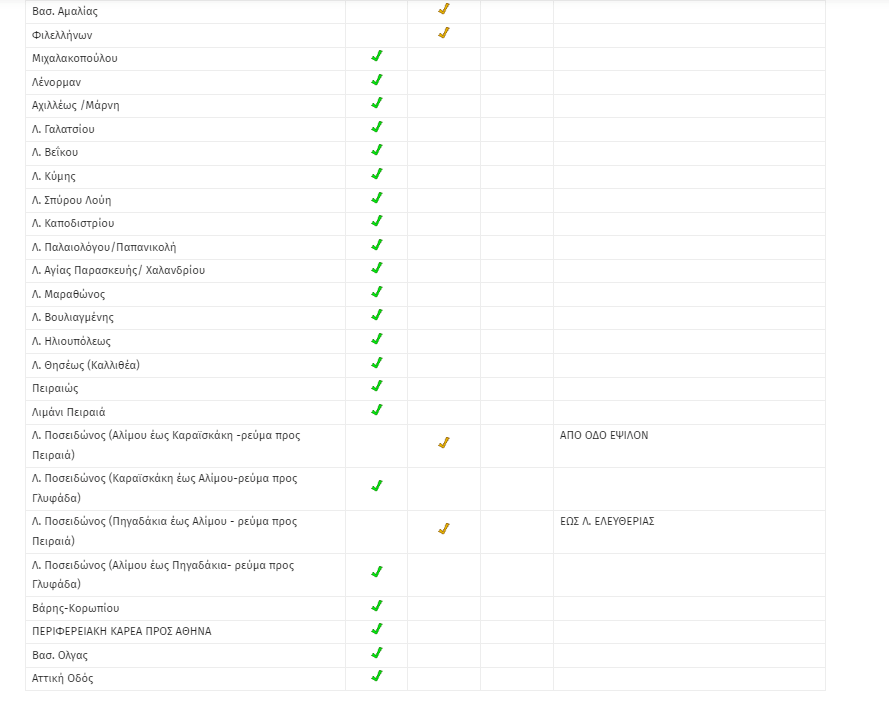Click the green checkmark for Λιμάνι Πειραιά
Image resolution: width=889 pixels, height=706 pixels.
pos(376,410)
